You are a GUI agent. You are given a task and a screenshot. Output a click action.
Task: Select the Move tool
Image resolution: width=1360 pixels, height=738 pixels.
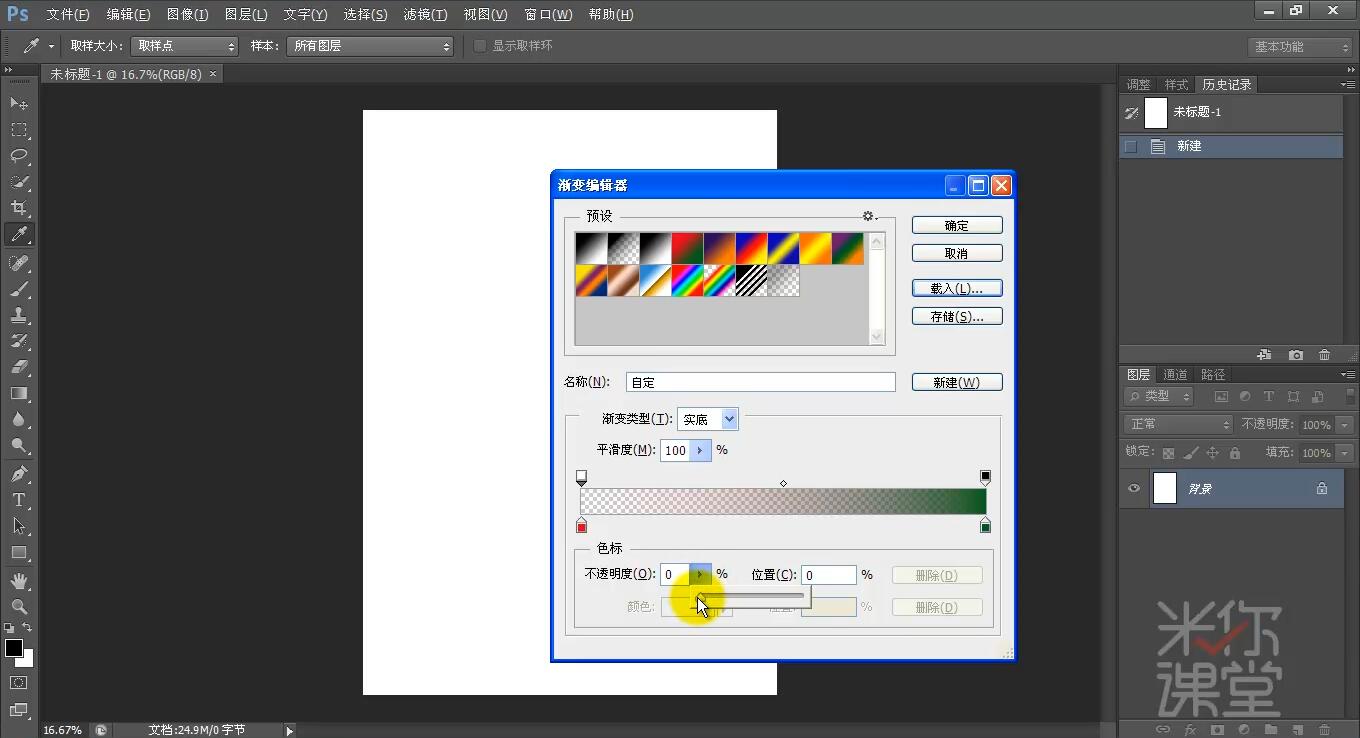coord(18,103)
